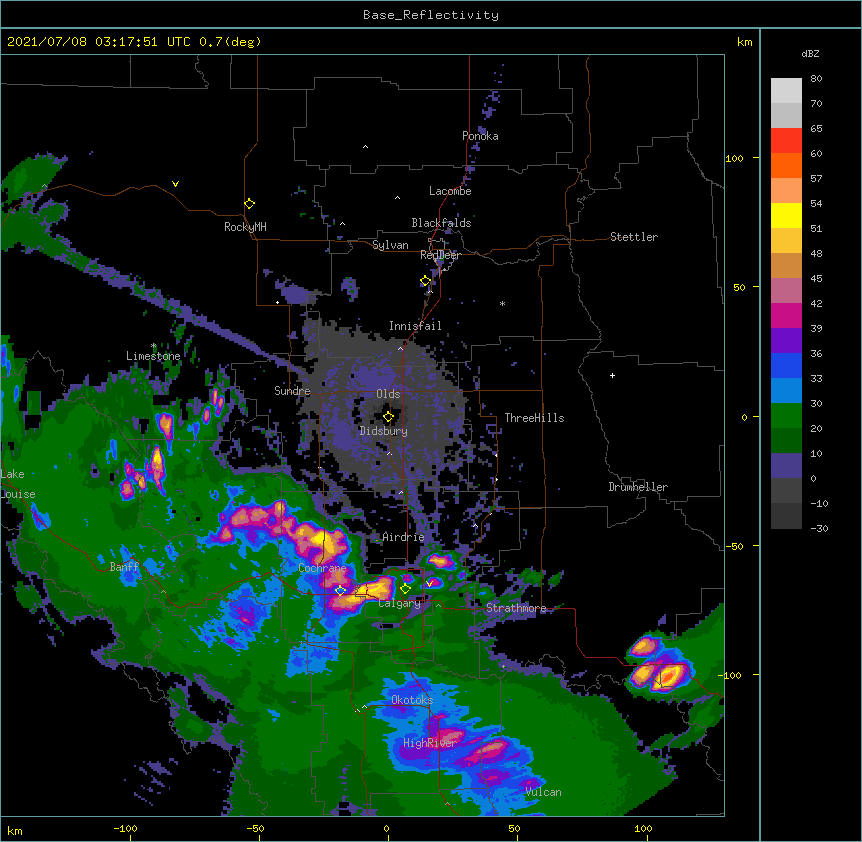This screenshot has height=842, width=862.
Task: Click the -50 km tick on bottom axis
Action: pos(255,828)
